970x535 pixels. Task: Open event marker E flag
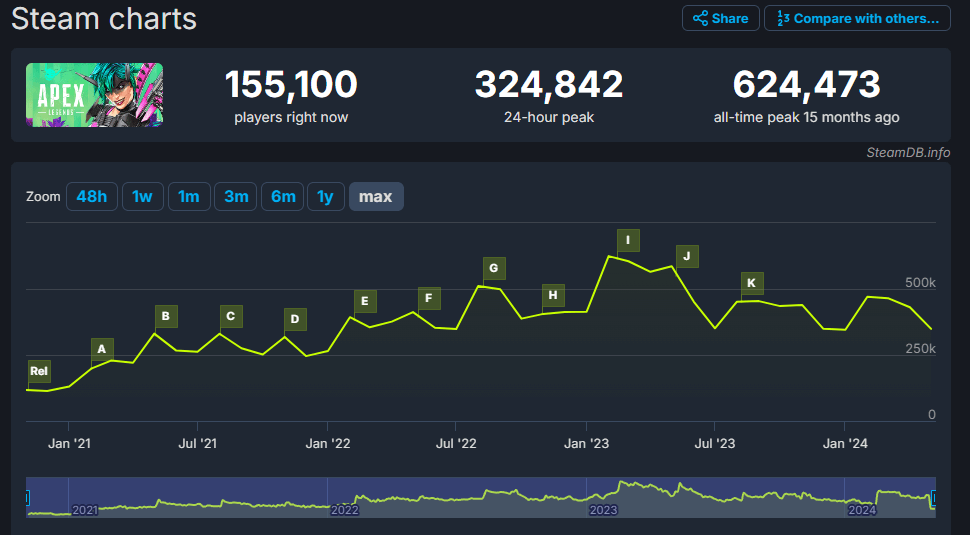coord(364,301)
